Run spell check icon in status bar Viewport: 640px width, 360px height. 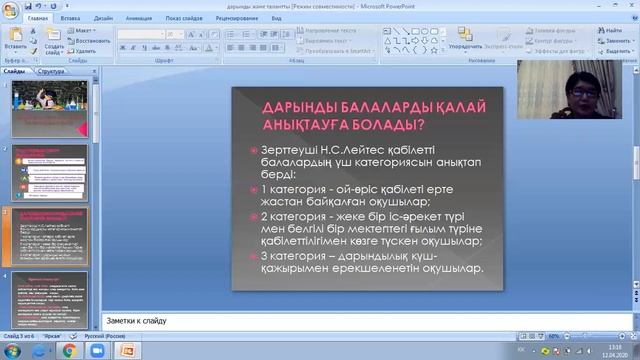[x=73, y=336]
